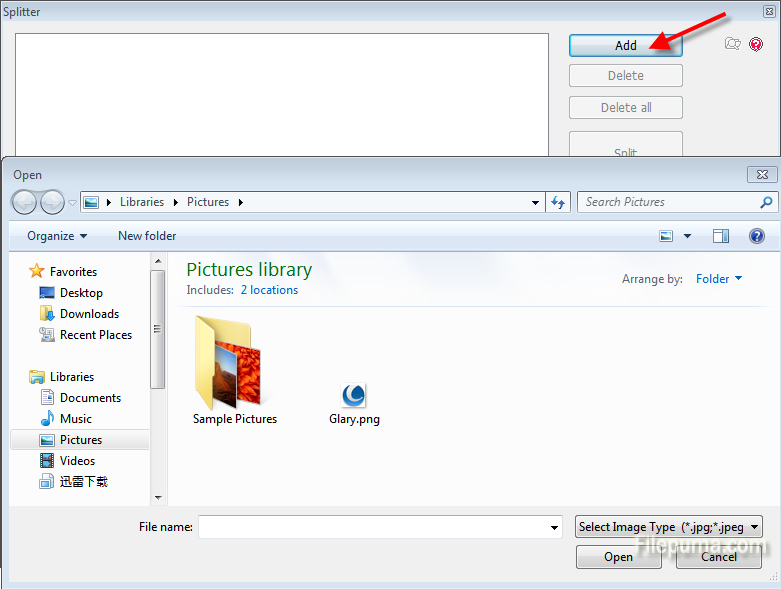Screen dimensions: 781x589
Task: Open the blue help icon in the dialog toolbar
Action: pyautogui.click(x=757, y=236)
